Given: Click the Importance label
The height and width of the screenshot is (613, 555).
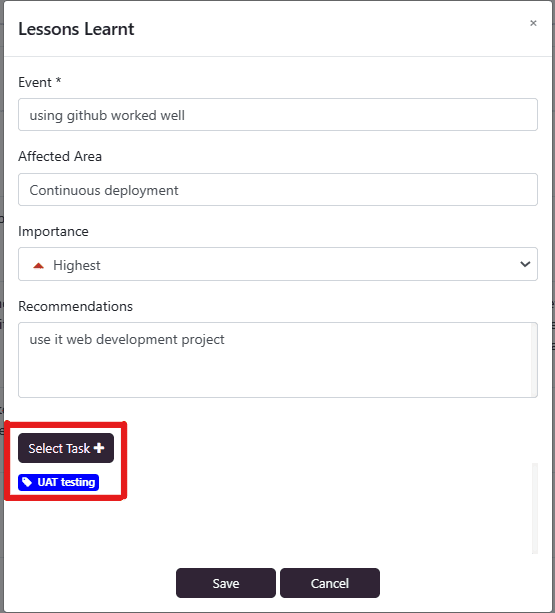Looking at the screenshot, I should (54, 231).
